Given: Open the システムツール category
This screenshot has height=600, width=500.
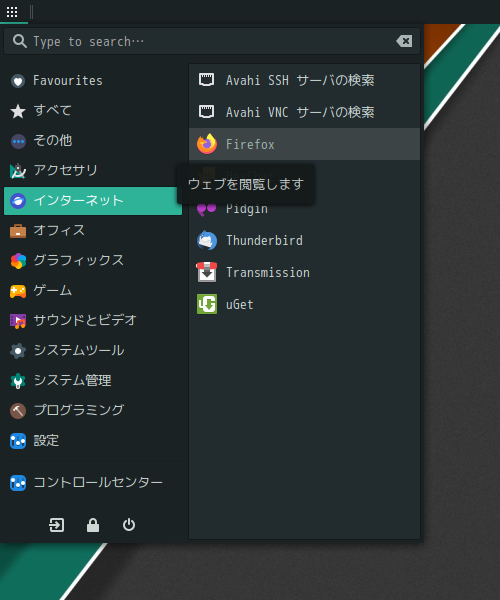Looking at the screenshot, I should click(93, 351).
